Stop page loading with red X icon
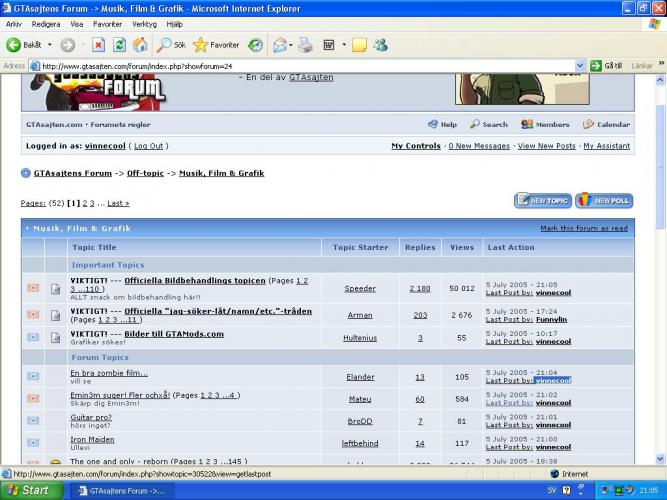Viewport: 667px width, 500px height. (98, 45)
